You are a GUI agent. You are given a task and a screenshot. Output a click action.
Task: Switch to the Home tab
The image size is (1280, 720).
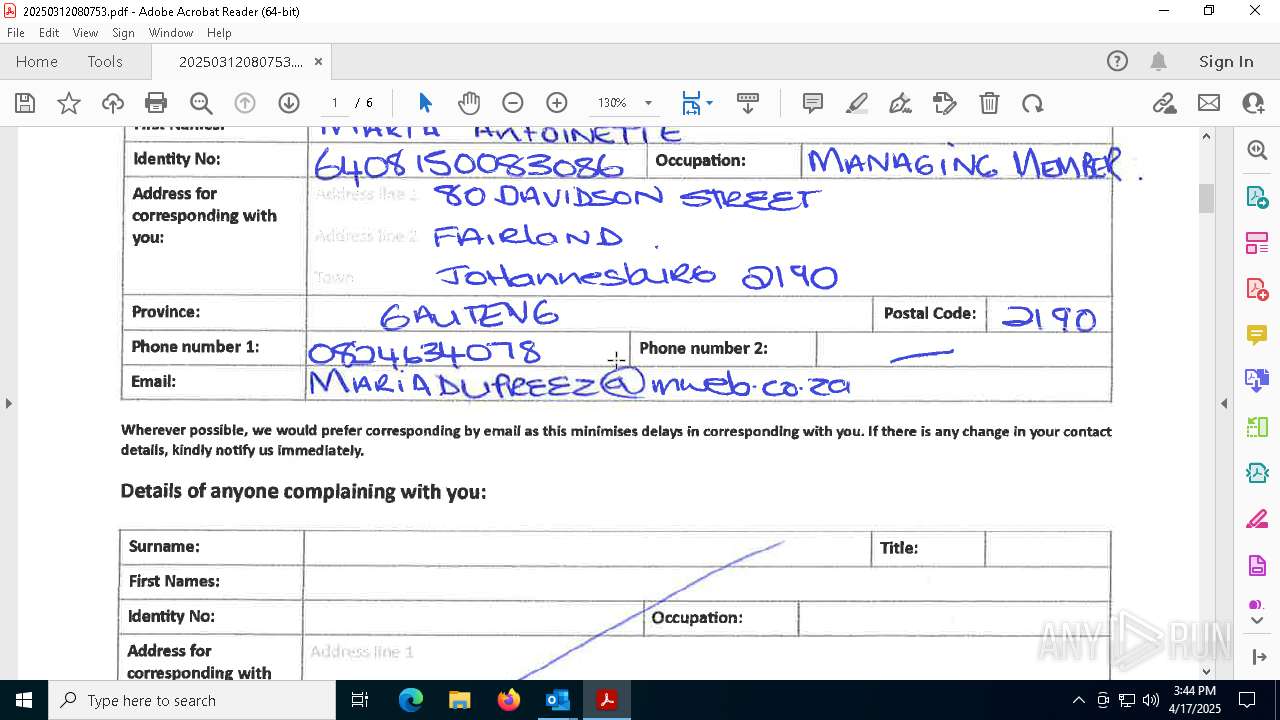point(37,61)
